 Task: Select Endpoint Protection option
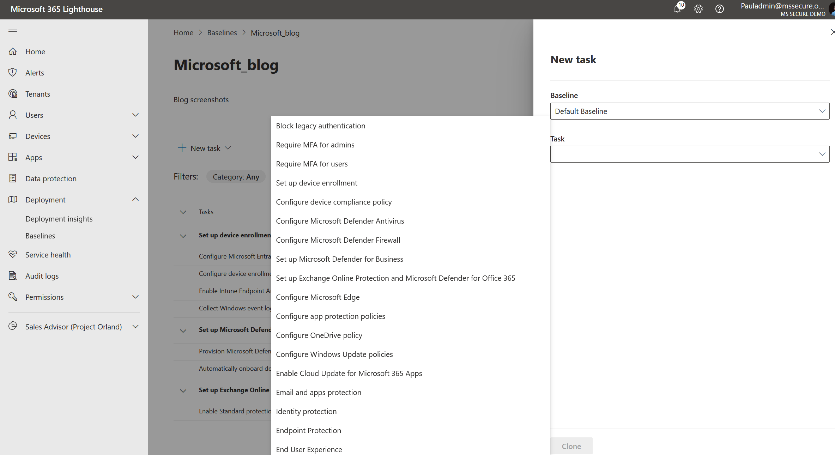click(410, 430)
